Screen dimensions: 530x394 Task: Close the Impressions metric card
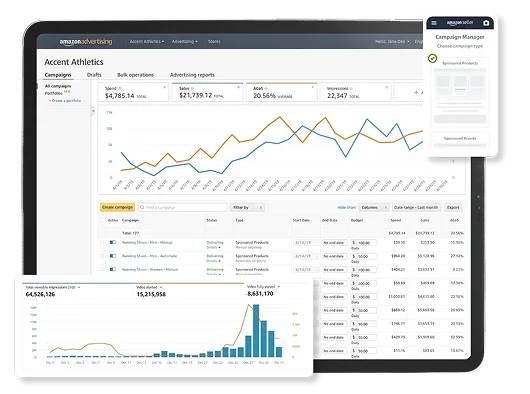(x=387, y=87)
